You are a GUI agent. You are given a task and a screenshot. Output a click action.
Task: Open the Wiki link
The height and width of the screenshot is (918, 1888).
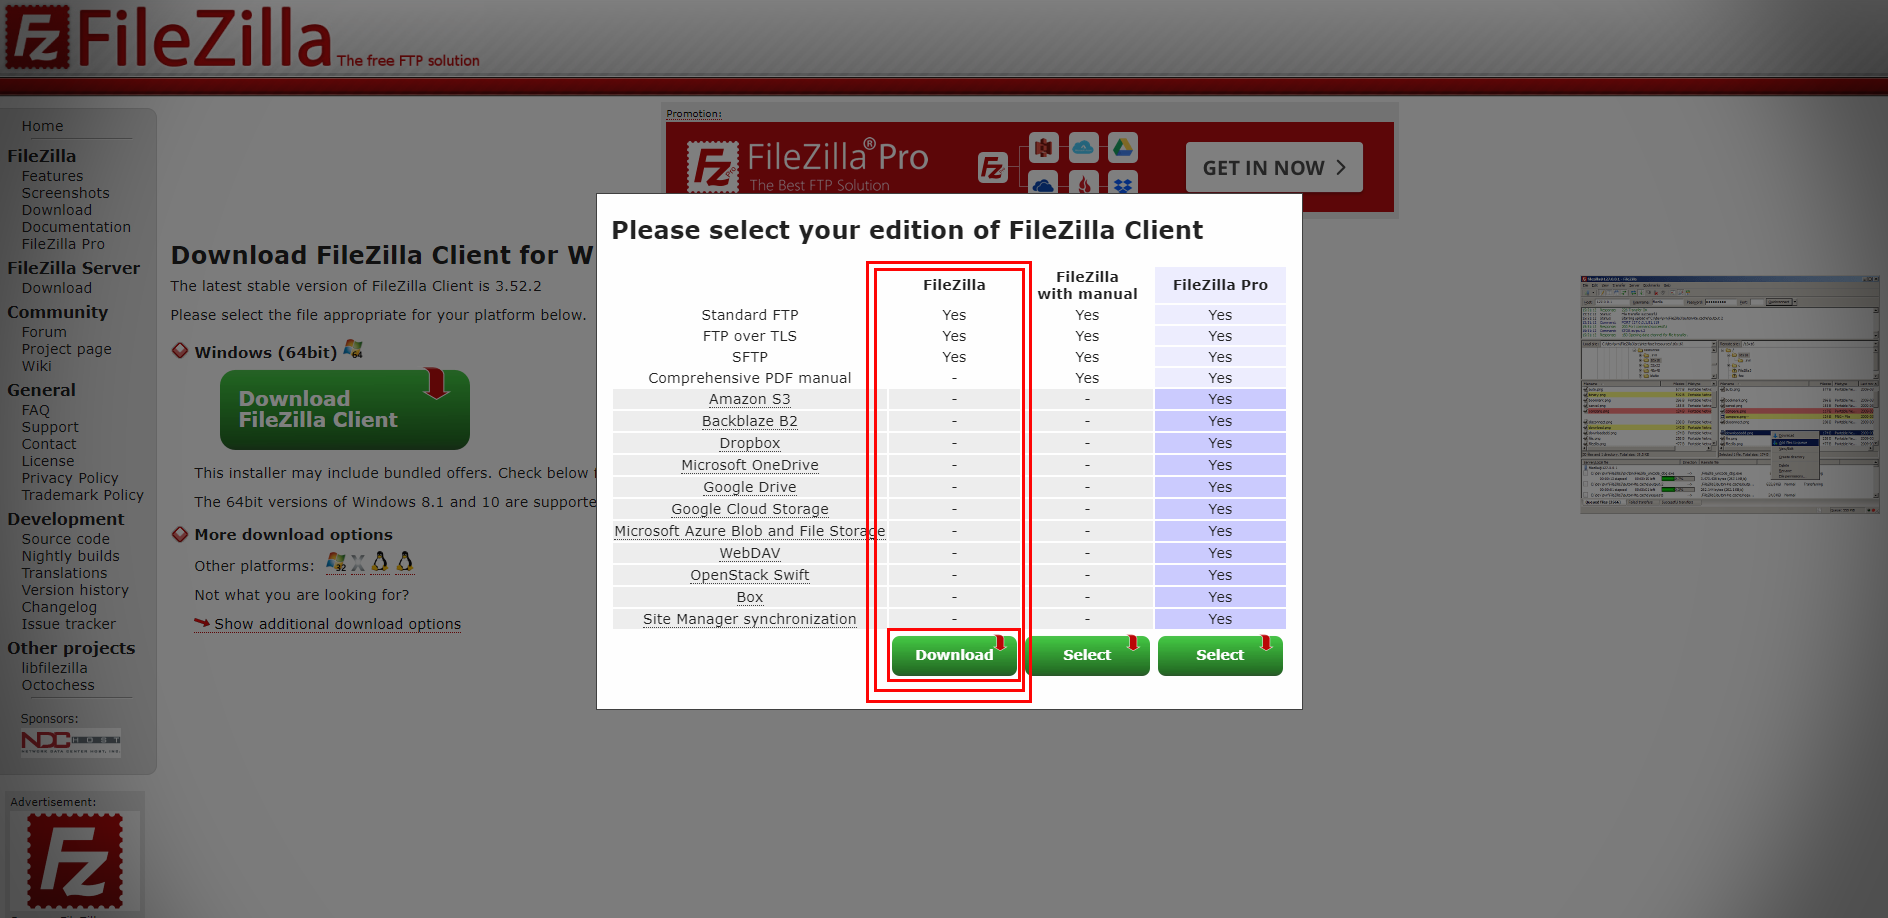tap(36, 366)
